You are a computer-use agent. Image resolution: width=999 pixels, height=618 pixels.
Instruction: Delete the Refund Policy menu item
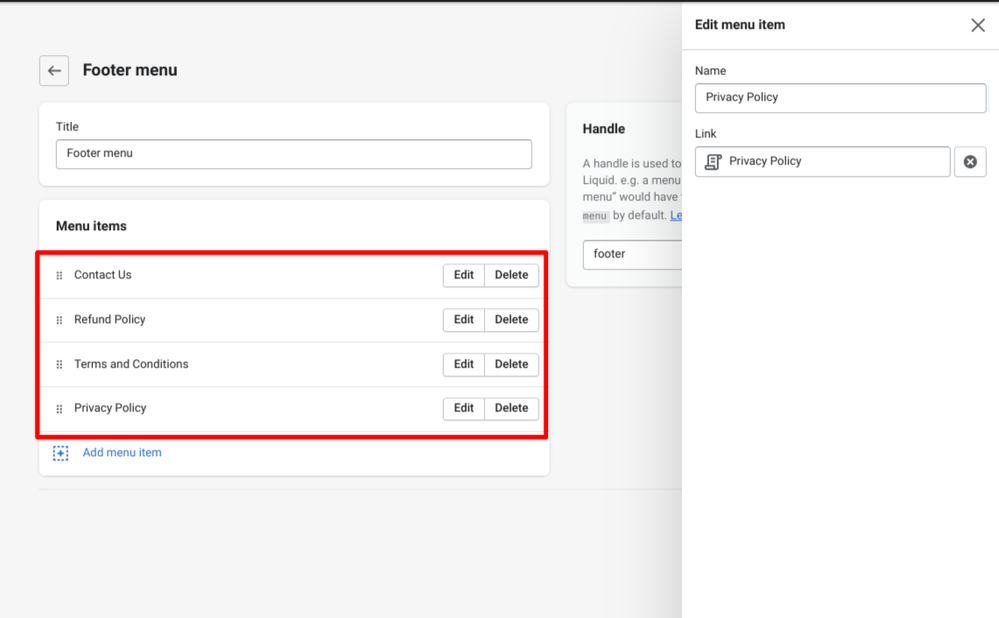(x=512, y=320)
